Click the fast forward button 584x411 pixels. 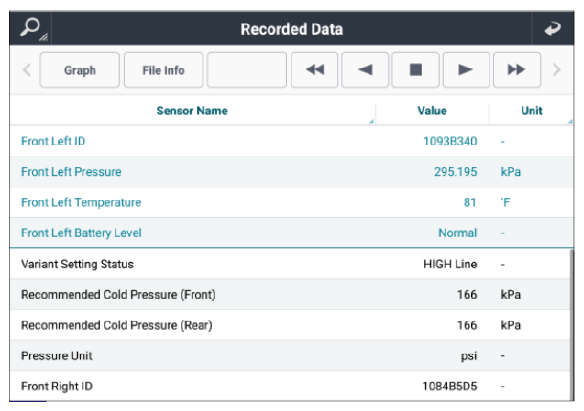(x=517, y=70)
